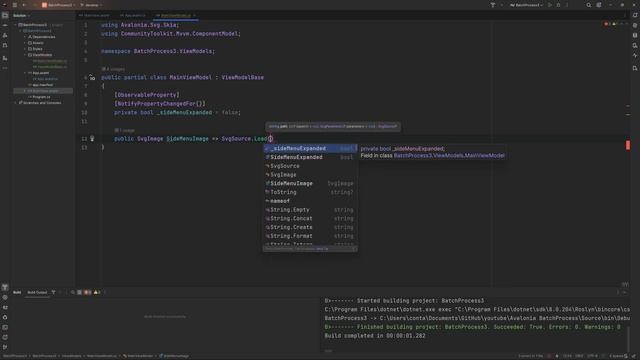This screenshot has height=360, width=640.
Task: Choose String.Empty completion suggestion
Action: pos(310,210)
